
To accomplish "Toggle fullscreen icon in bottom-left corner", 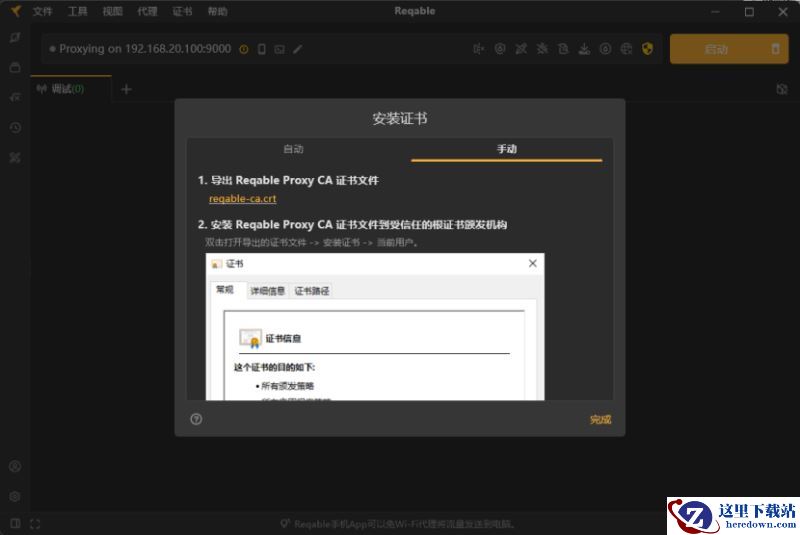I will (x=35, y=523).
